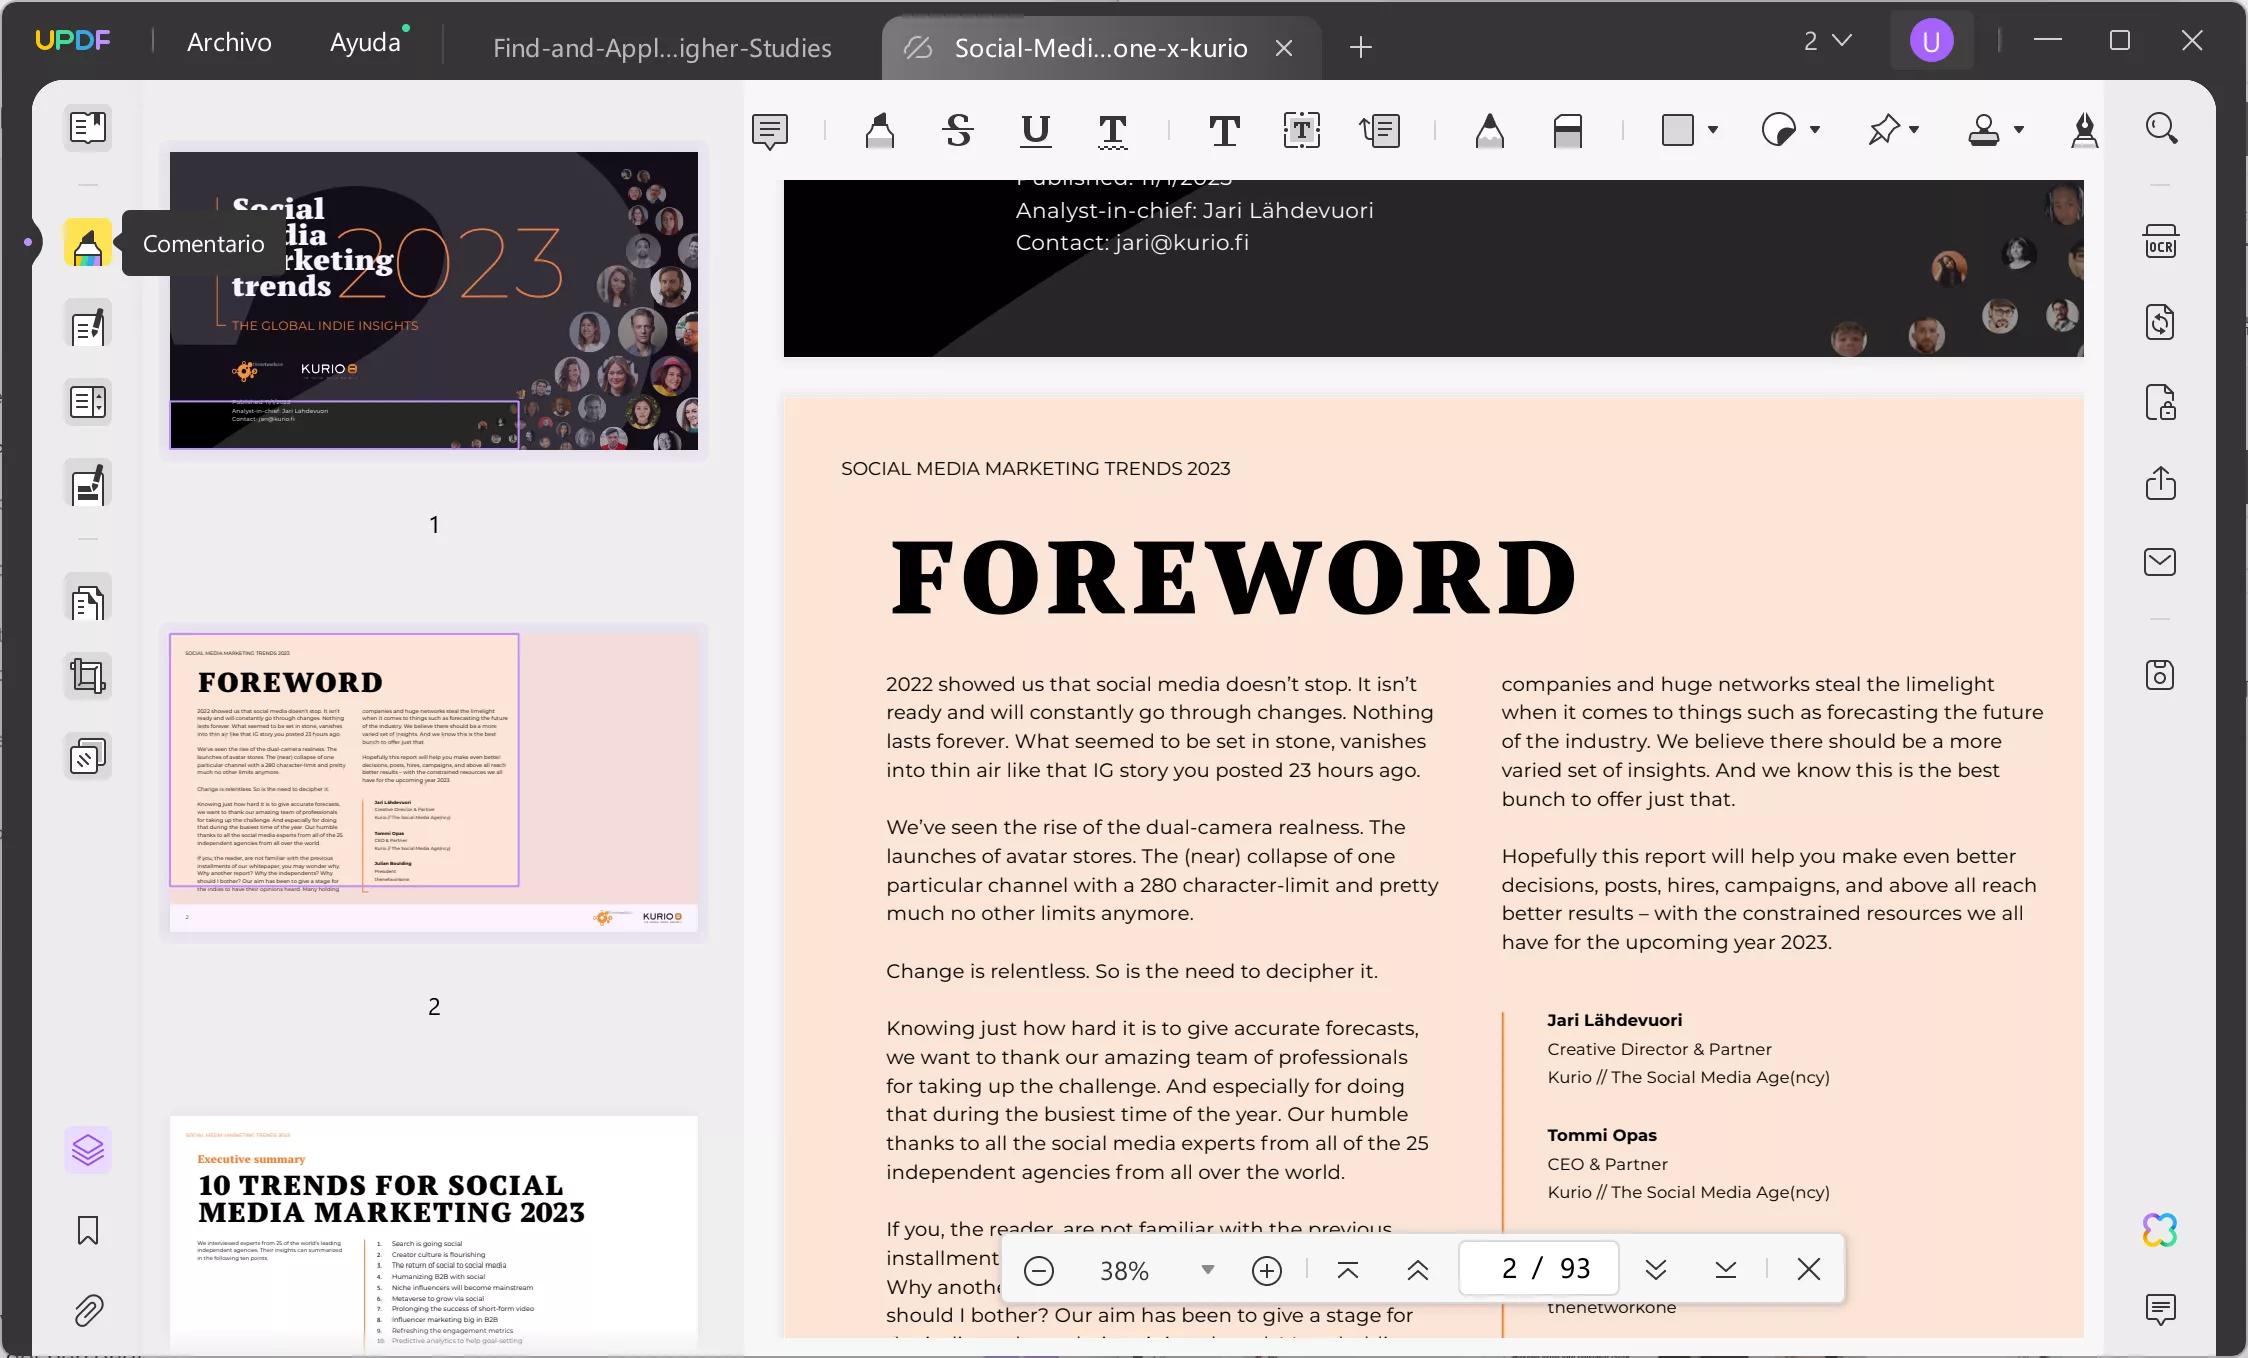Open the Share file icon

click(x=2161, y=483)
